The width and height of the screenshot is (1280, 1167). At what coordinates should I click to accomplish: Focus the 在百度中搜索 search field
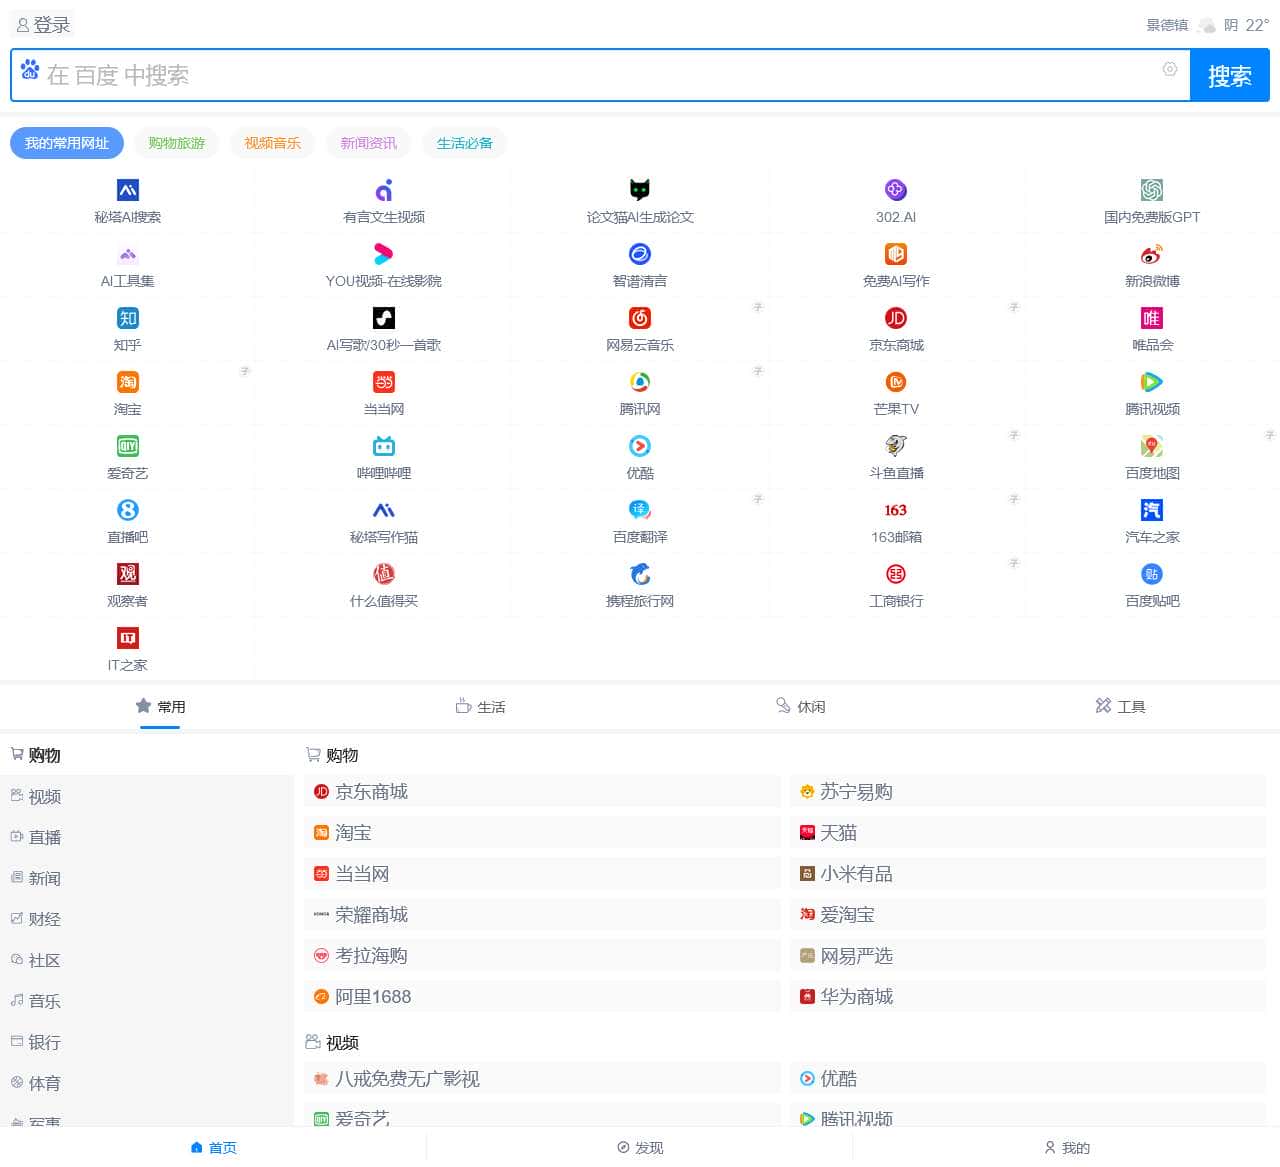point(600,75)
